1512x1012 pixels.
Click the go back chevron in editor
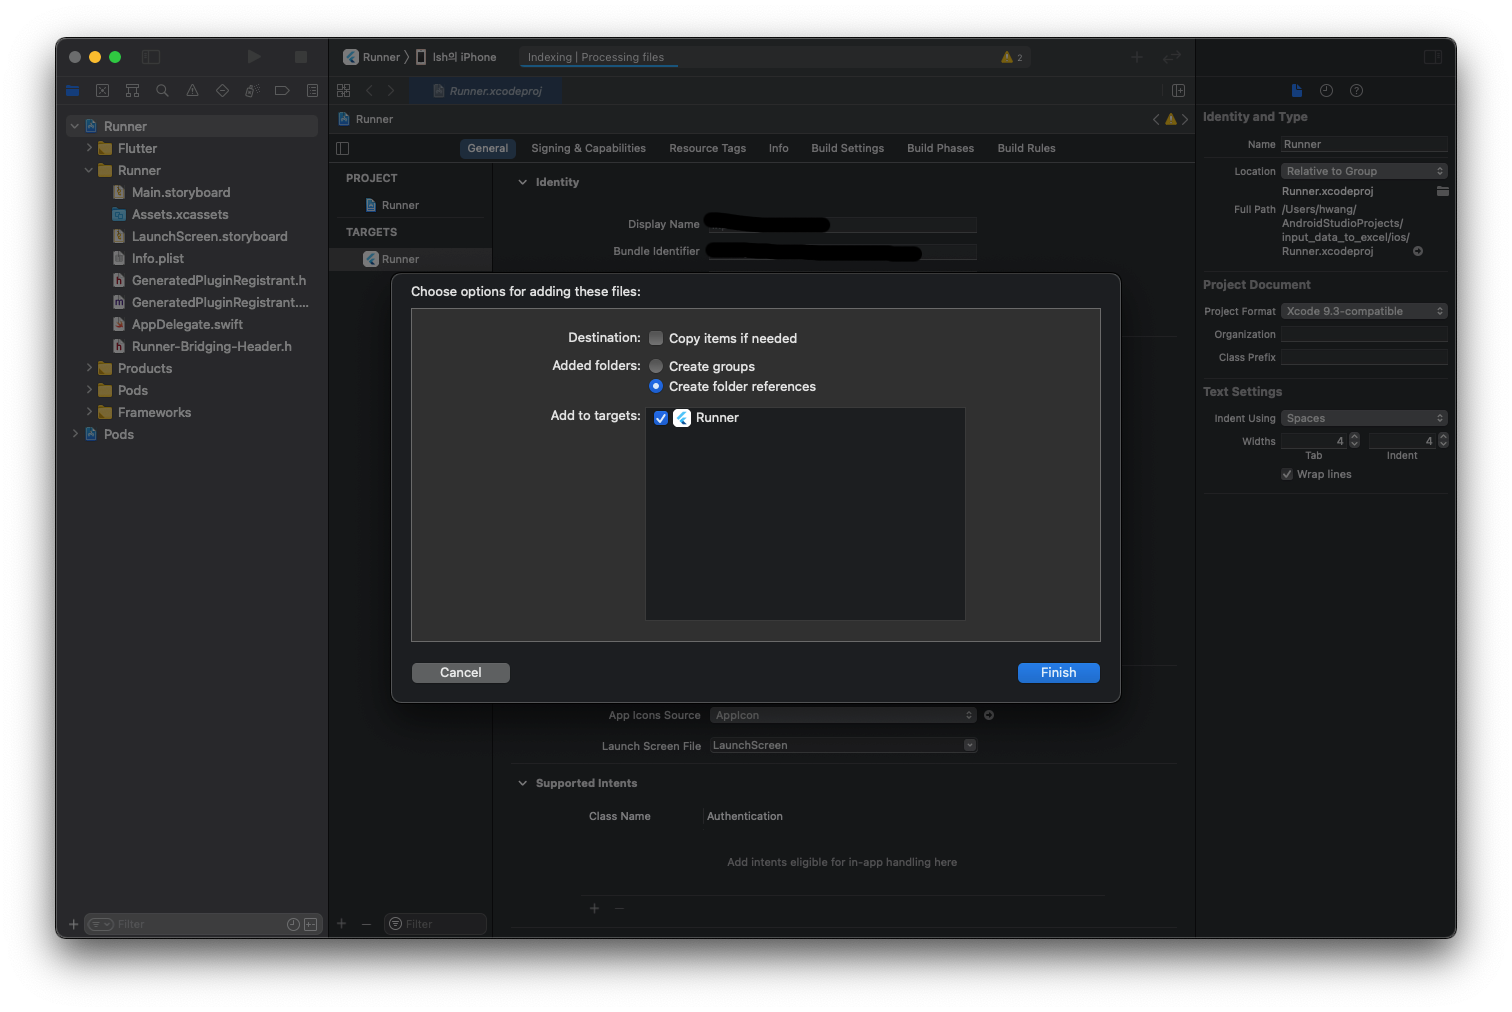point(369,91)
